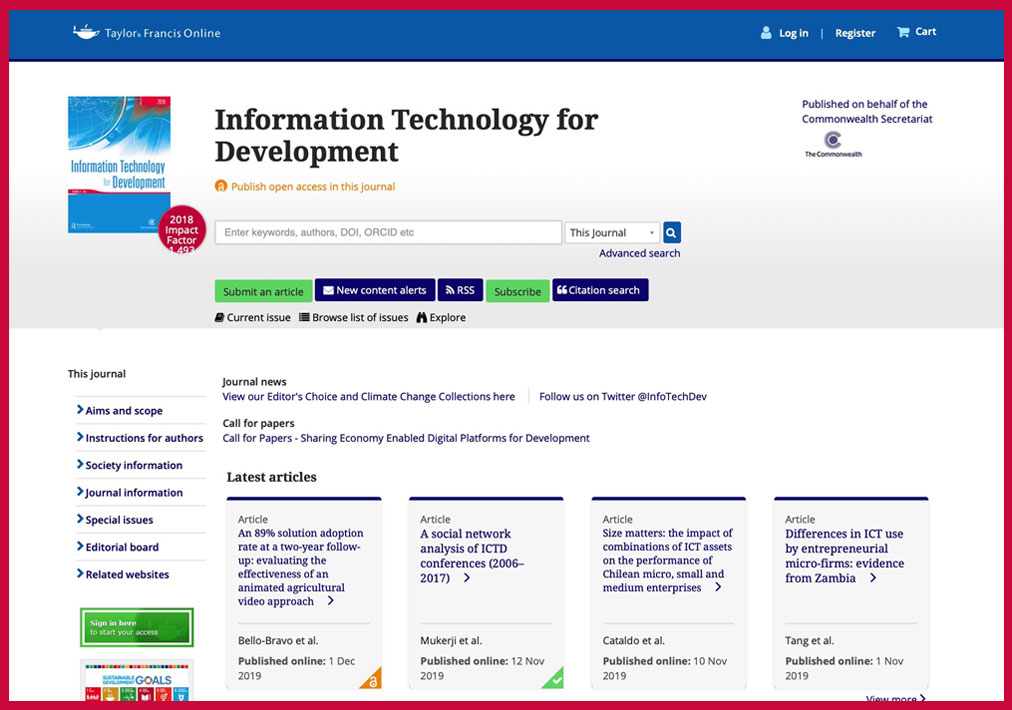The width and height of the screenshot is (1012, 710).
Task: Click arrow after social network analysis title
Action: click(x=467, y=578)
